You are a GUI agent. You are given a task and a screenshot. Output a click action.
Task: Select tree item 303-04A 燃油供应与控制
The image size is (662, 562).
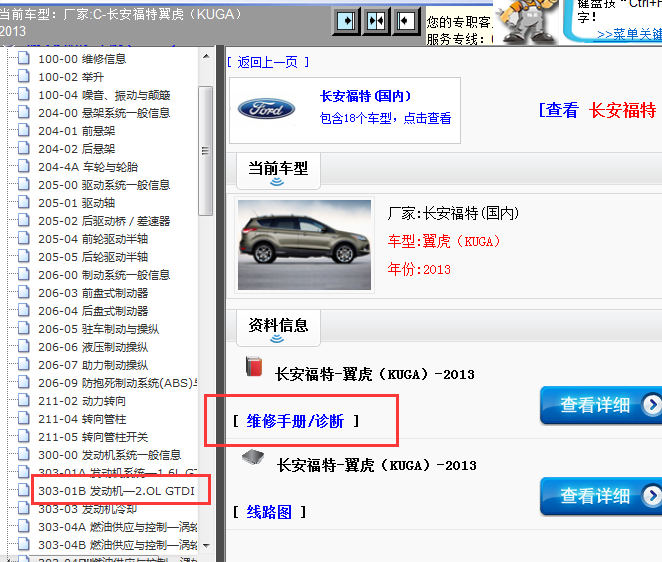pos(117,527)
